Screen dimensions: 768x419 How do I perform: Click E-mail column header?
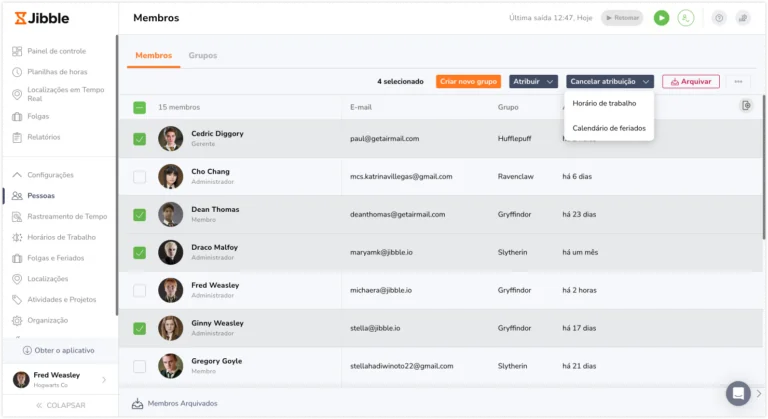[x=360, y=107]
